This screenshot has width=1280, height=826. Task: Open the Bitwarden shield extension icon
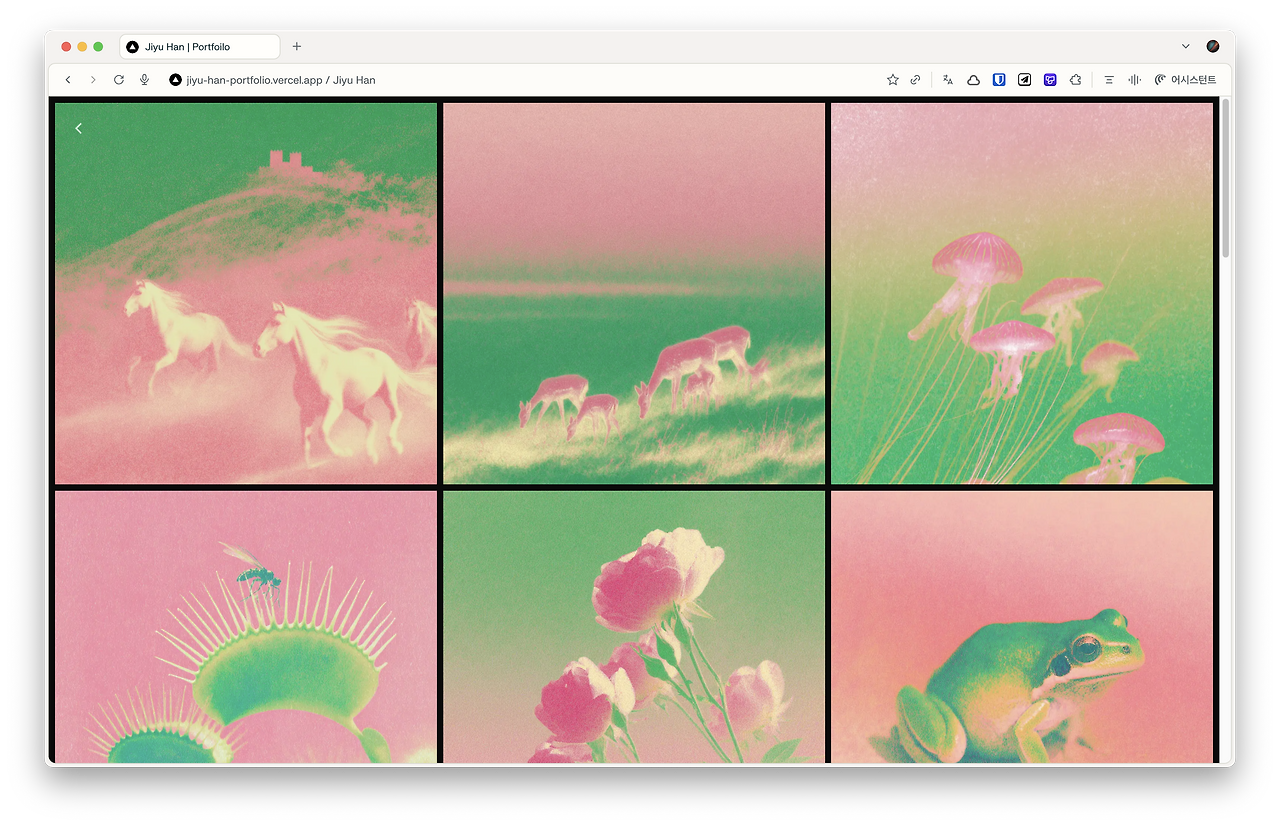(999, 79)
